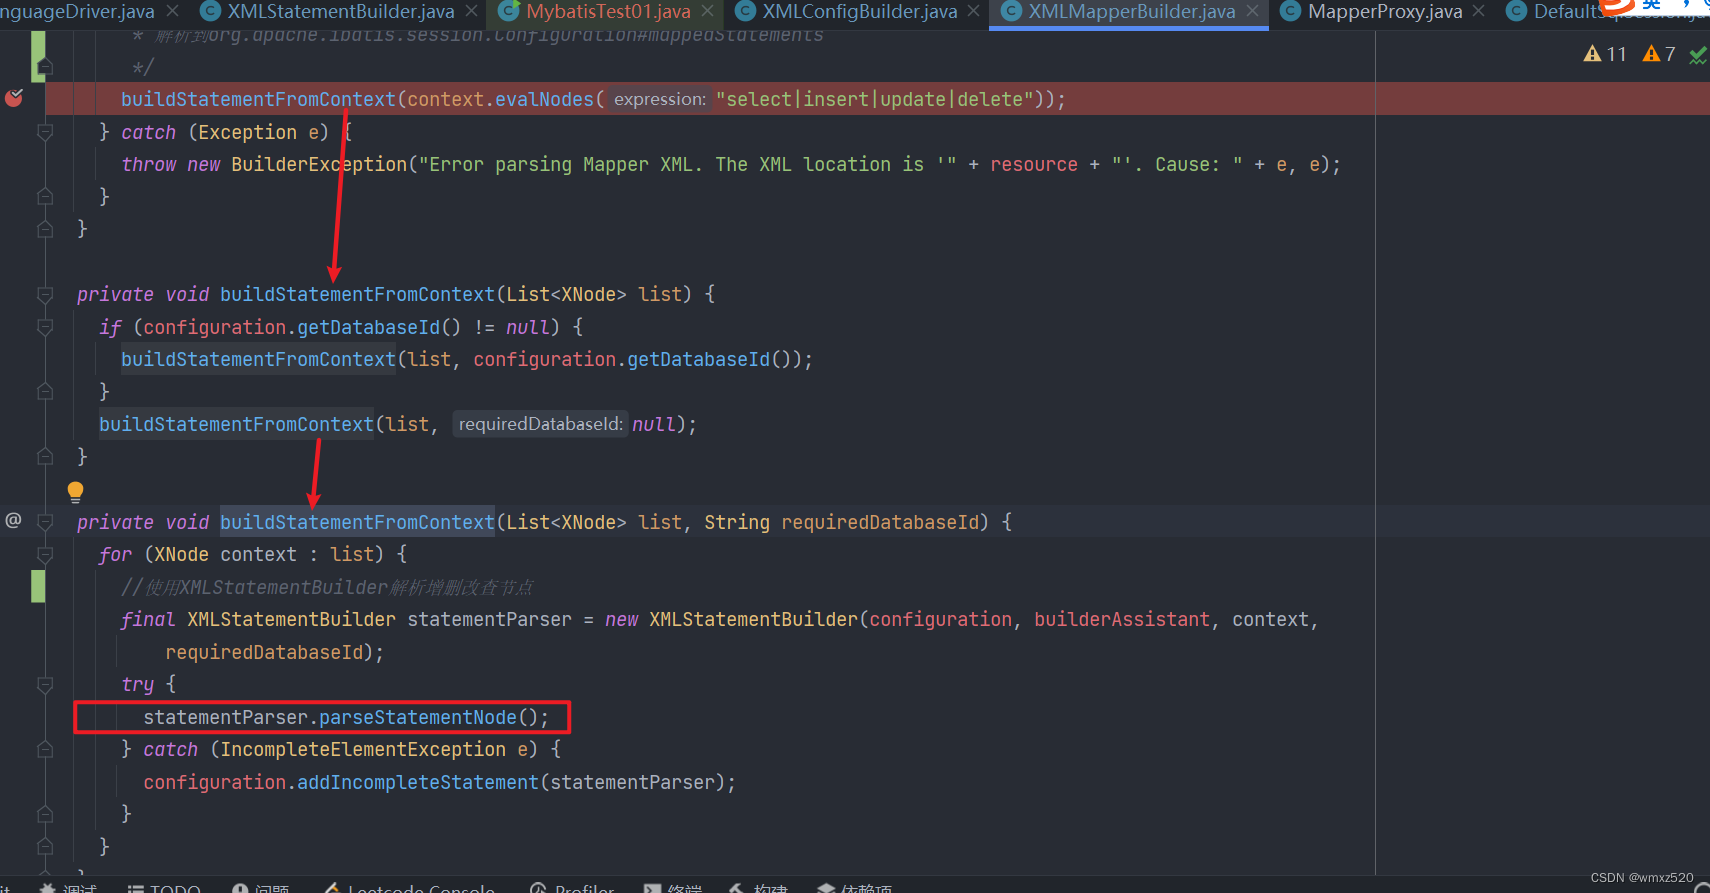The width and height of the screenshot is (1710, 893).
Task: Click the green change marker beside the Chinese comment
Action: click(x=38, y=586)
